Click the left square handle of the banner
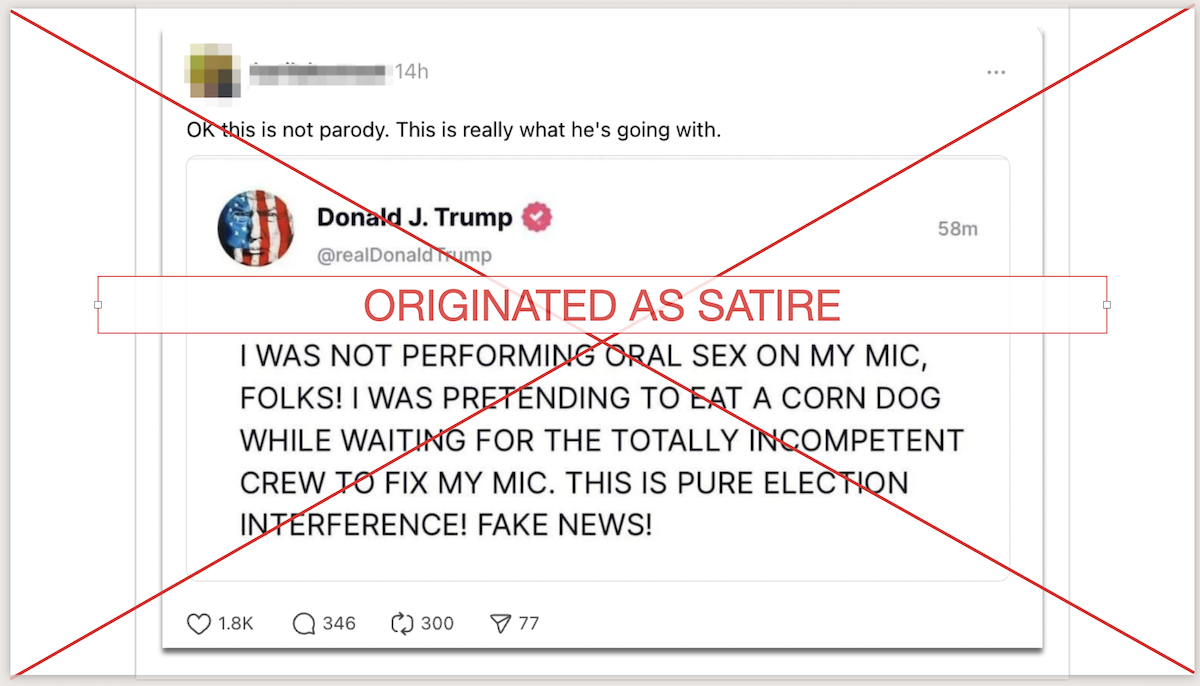 [x=97, y=304]
